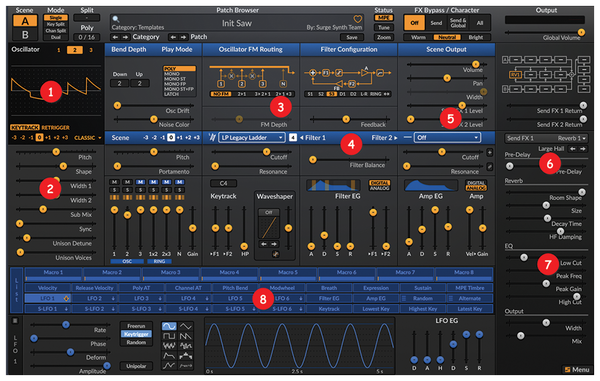
Task: Set character to Warm
Action: coord(418,37)
